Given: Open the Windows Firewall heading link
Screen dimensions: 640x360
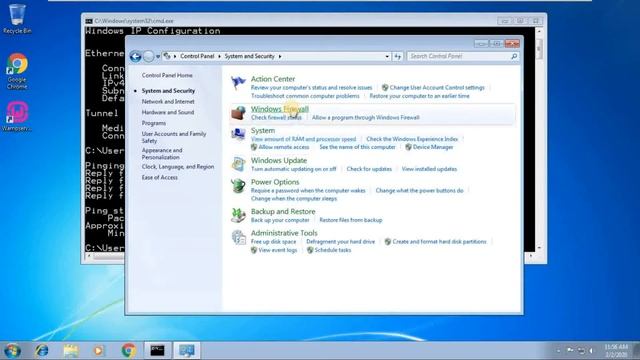Looking at the screenshot, I should [280, 109].
